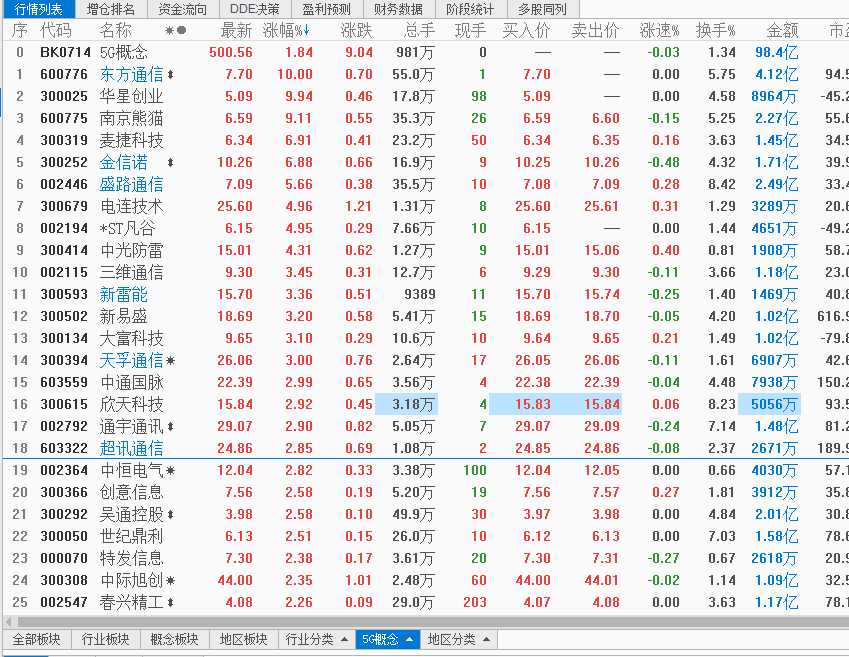849x657 pixels.
Task: Select the stock name *ST凡谷
Action: tap(128, 229)
